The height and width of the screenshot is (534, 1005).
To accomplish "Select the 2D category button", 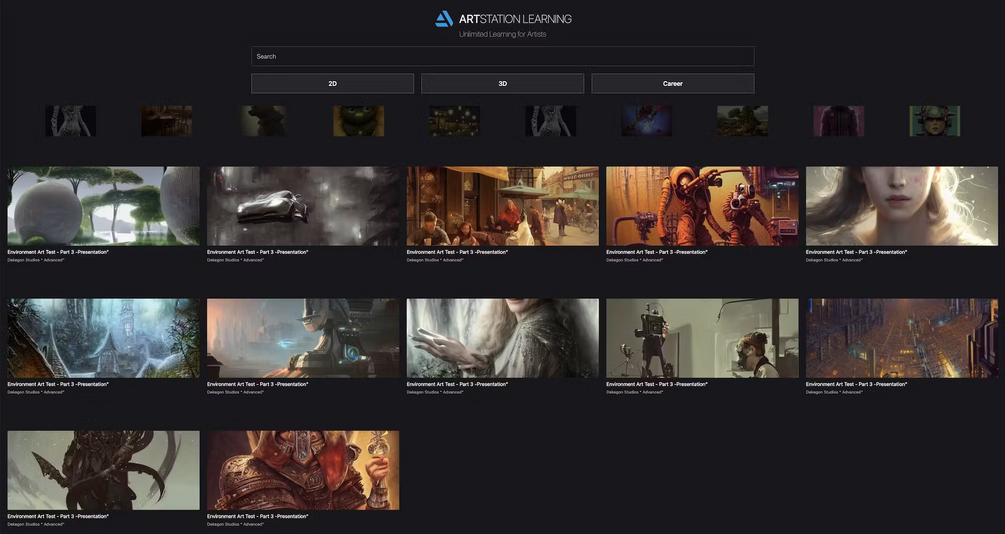I will (x=333, y=83).
